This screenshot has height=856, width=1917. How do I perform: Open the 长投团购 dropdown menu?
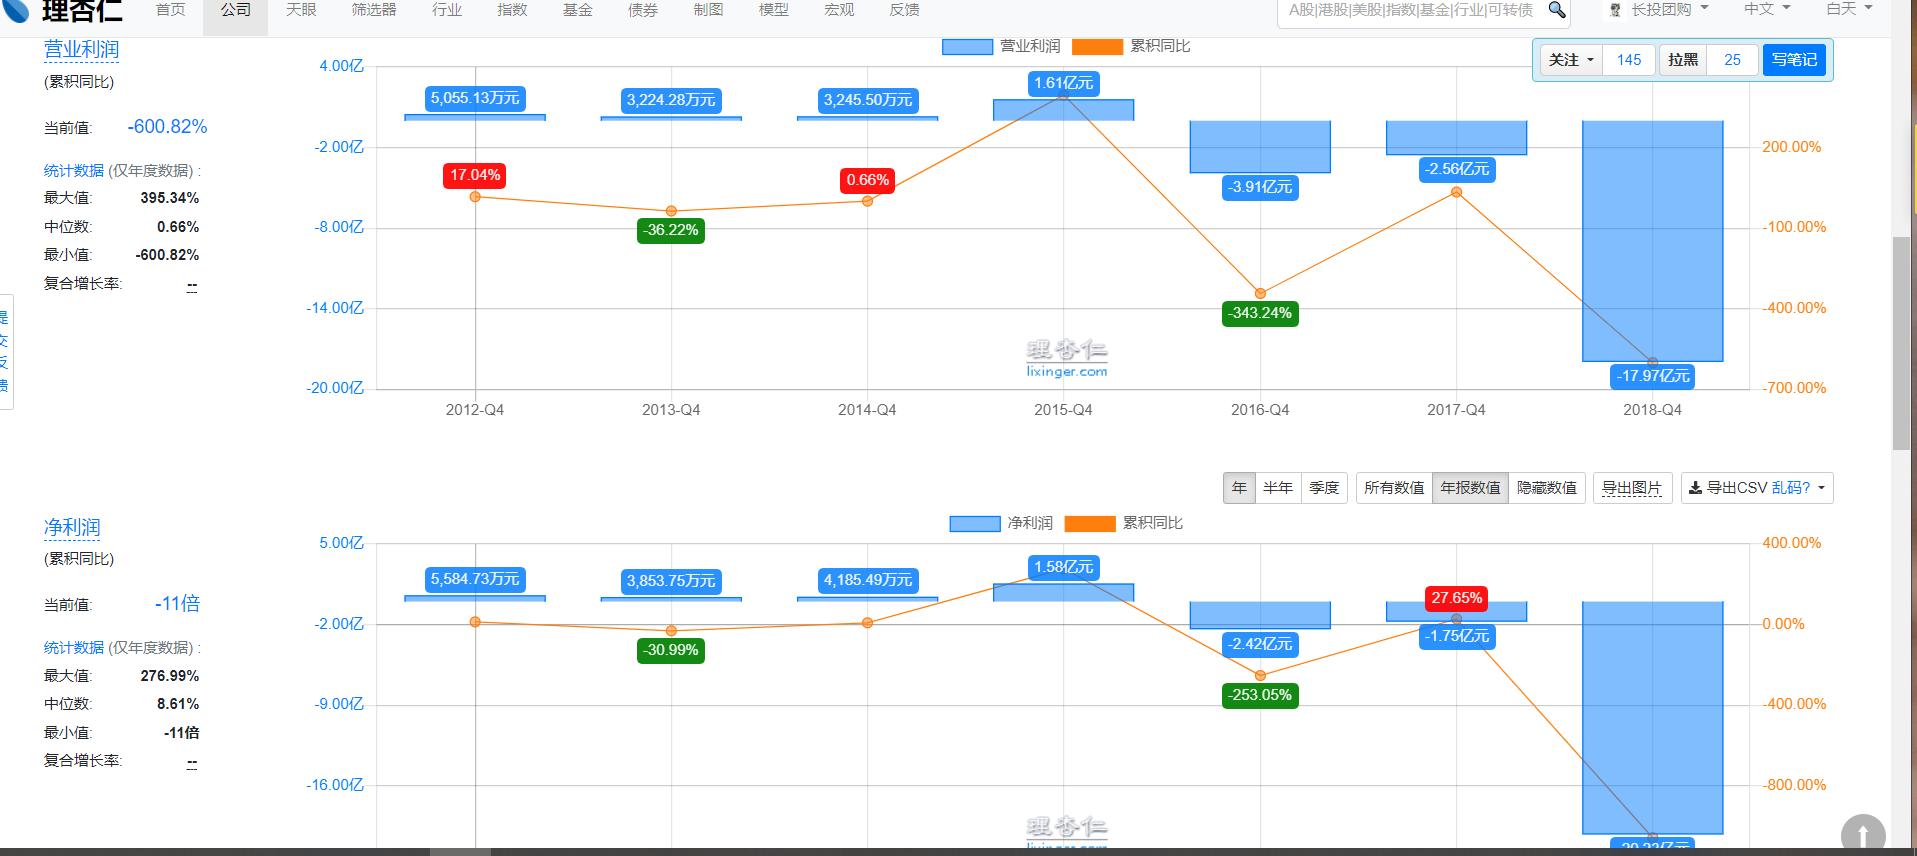1669,10
